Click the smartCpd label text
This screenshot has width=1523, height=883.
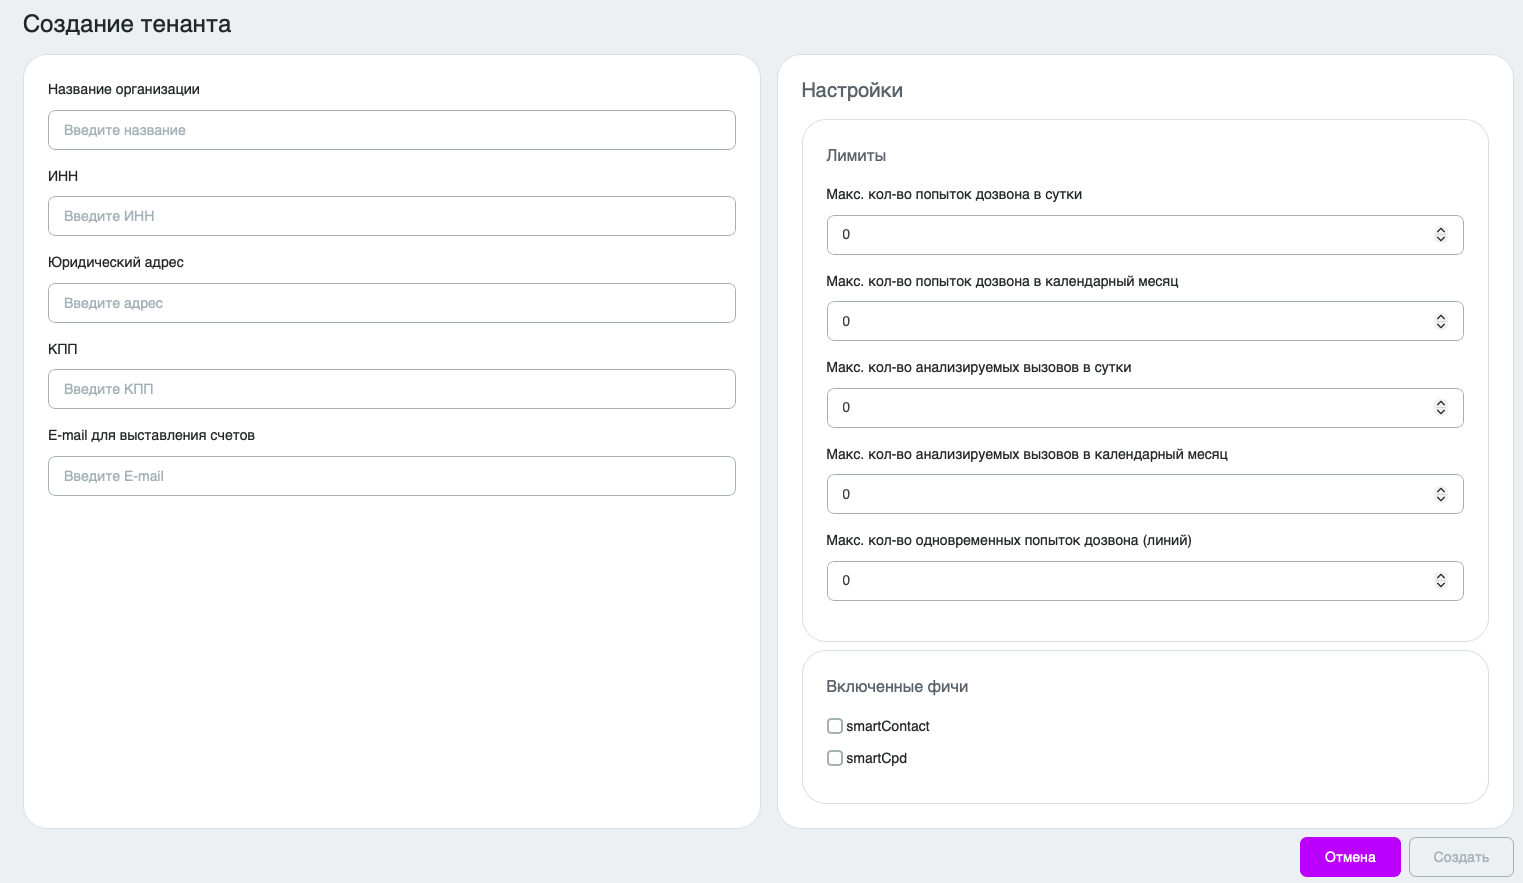[877, 758]
